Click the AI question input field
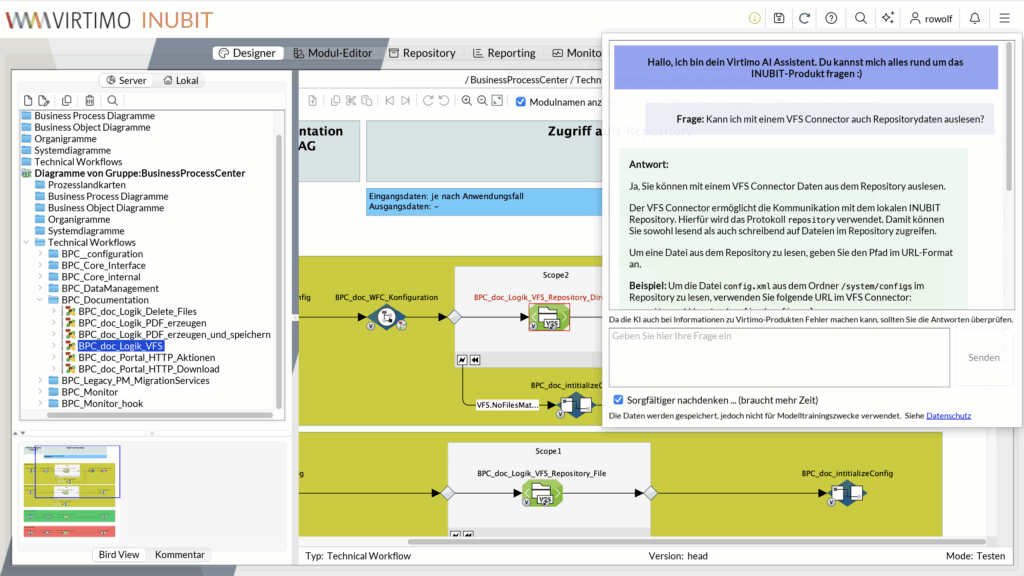Screen dimensions: 1024x576 (x=778, y=357)
